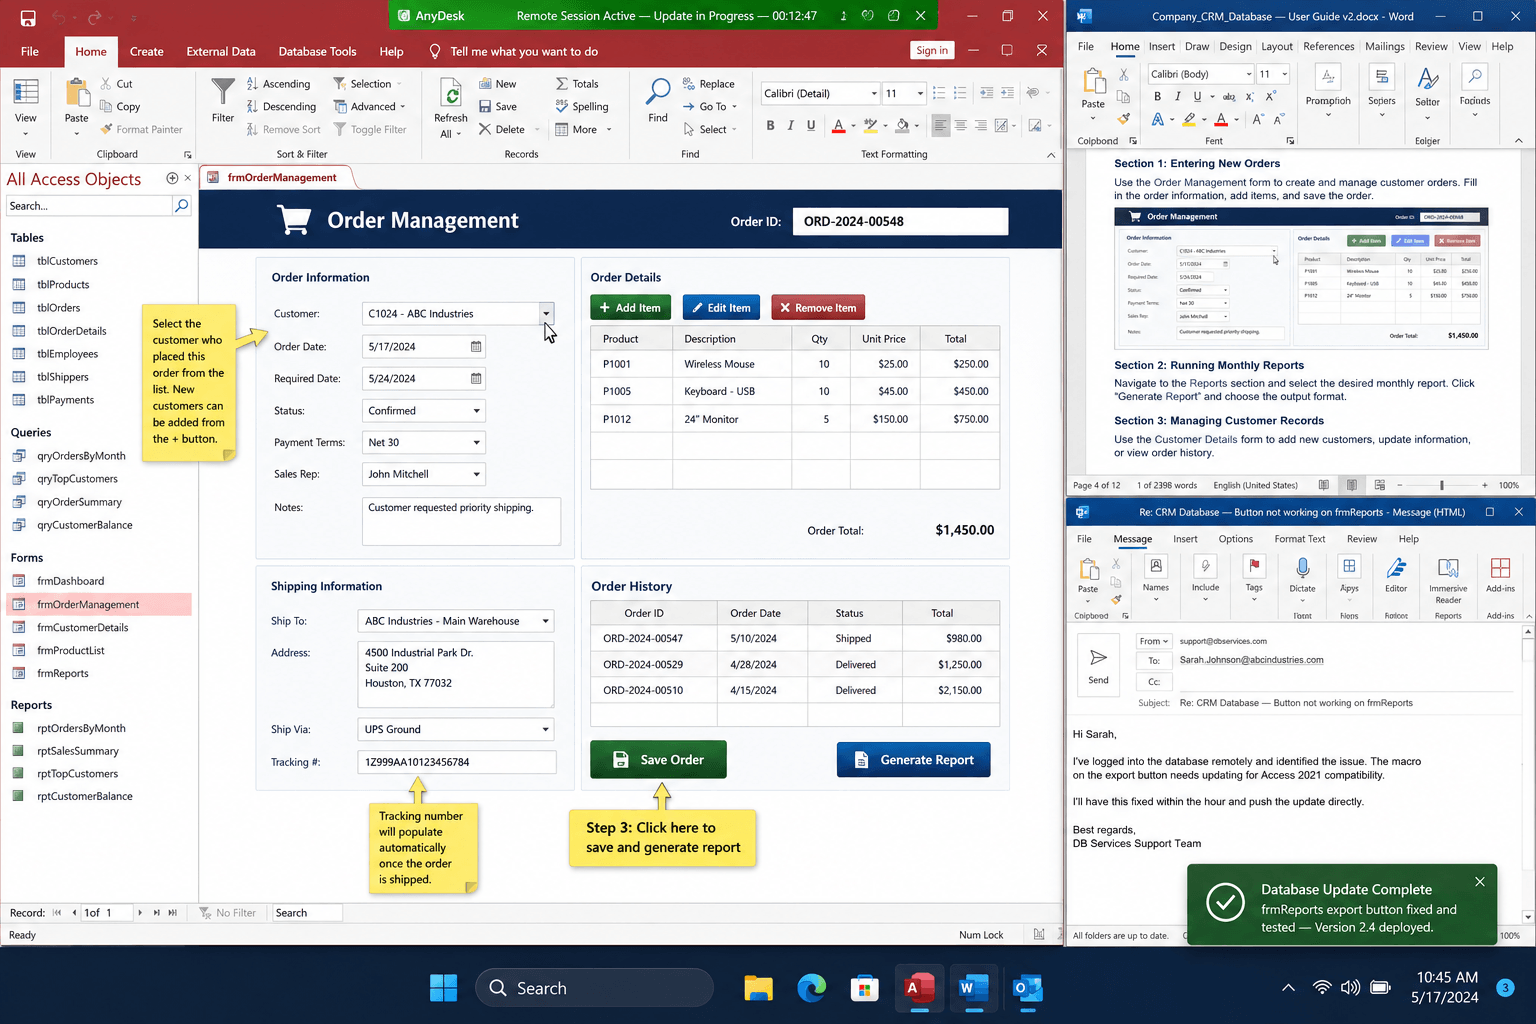Click Outlook icon on the taskbar
The height and width of the screenshot is (1024, 1536).
click(1027, 988)
